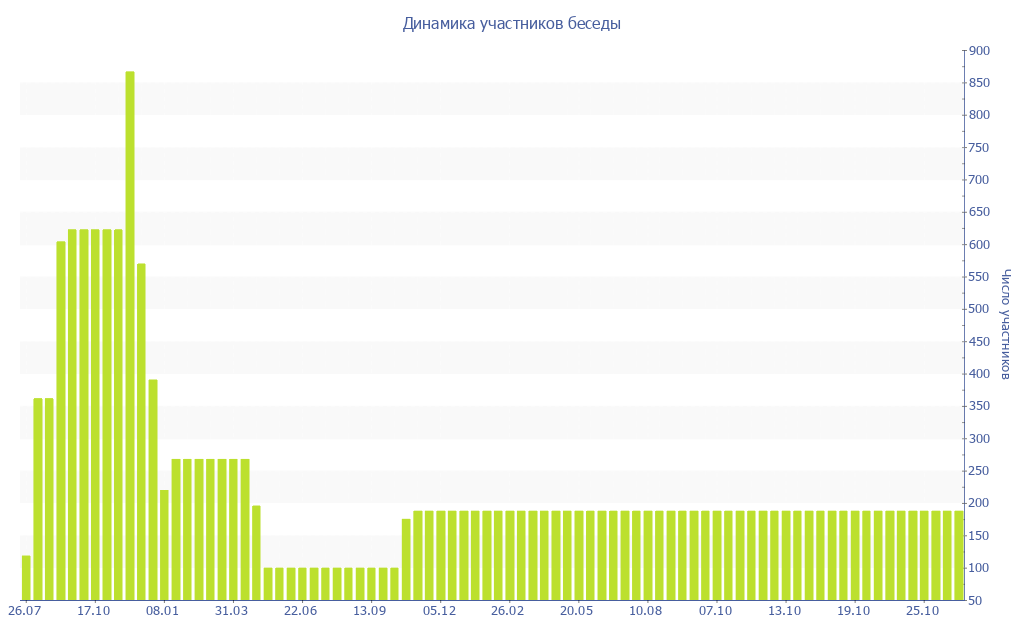Click the 10.08 date axis label
1024x640 pixels.
coord(646,611)
